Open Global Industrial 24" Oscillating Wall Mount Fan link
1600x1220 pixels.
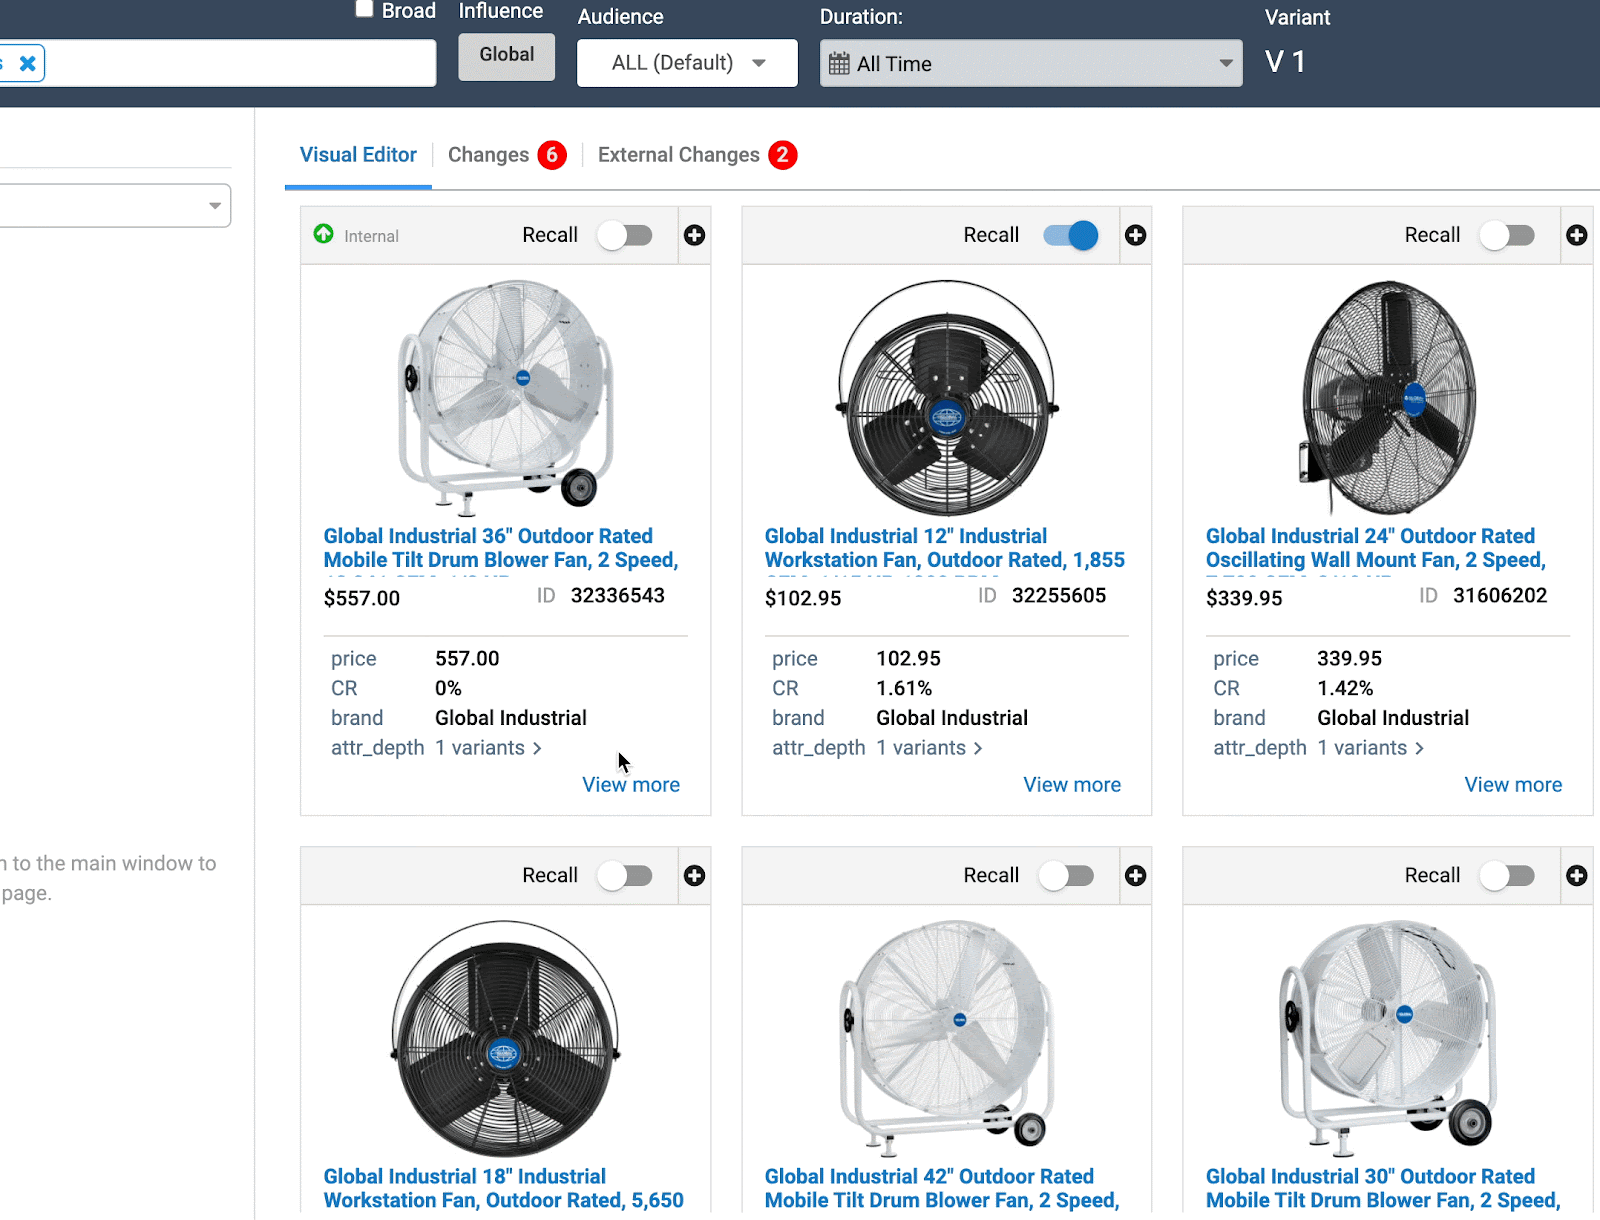point(1376,548)
